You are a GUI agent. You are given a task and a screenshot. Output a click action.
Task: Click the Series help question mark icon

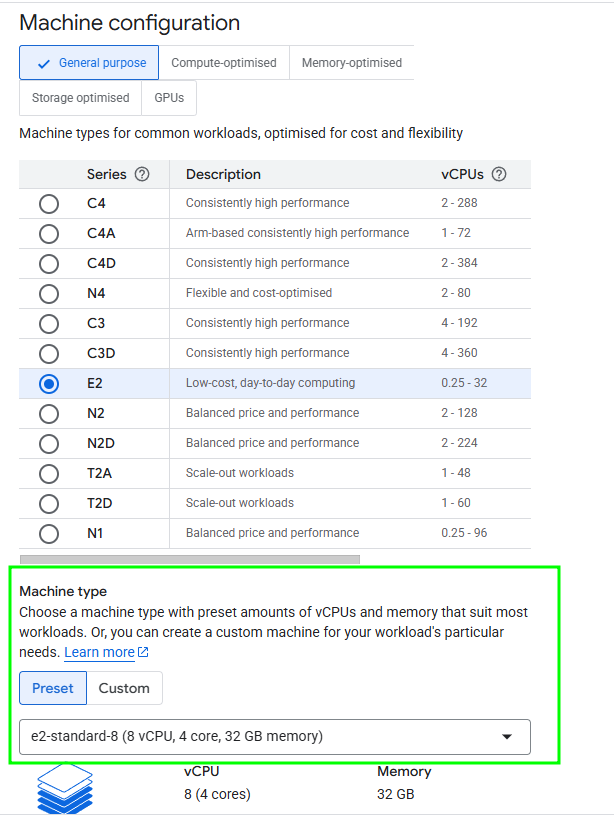tap(142, 174)
